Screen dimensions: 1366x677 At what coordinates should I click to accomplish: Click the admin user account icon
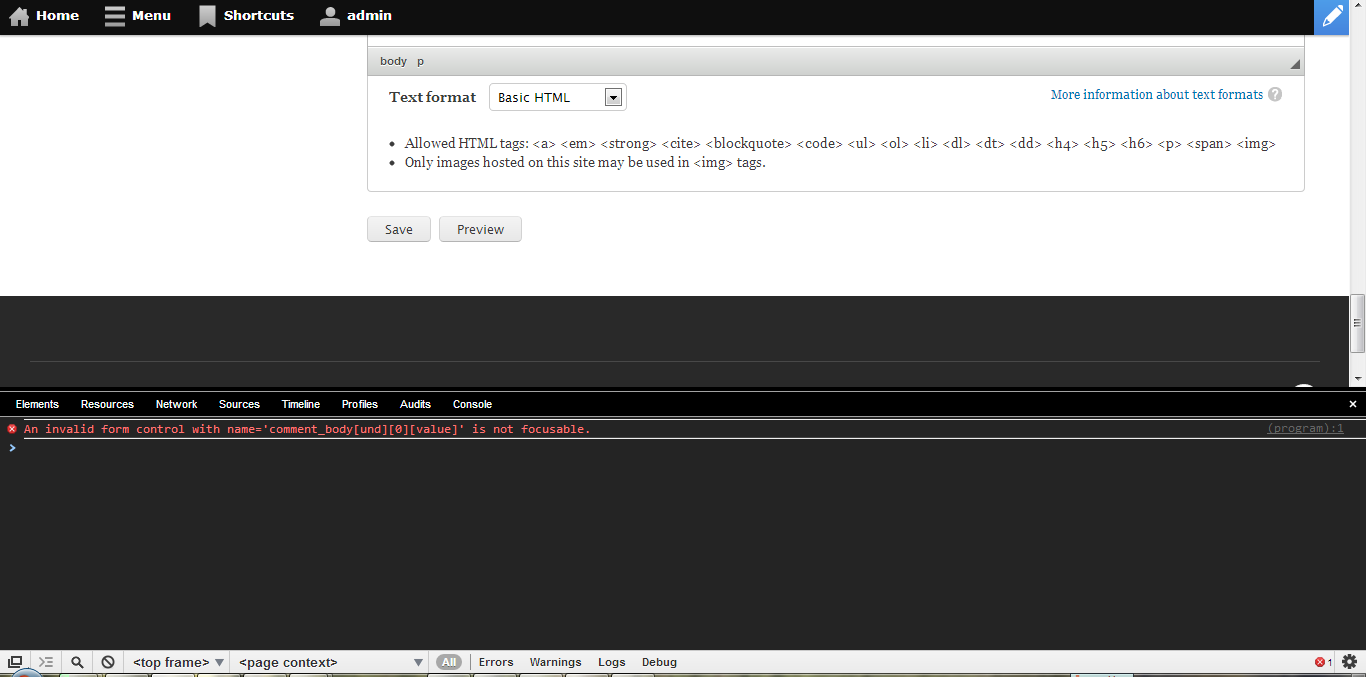point(329,16)
